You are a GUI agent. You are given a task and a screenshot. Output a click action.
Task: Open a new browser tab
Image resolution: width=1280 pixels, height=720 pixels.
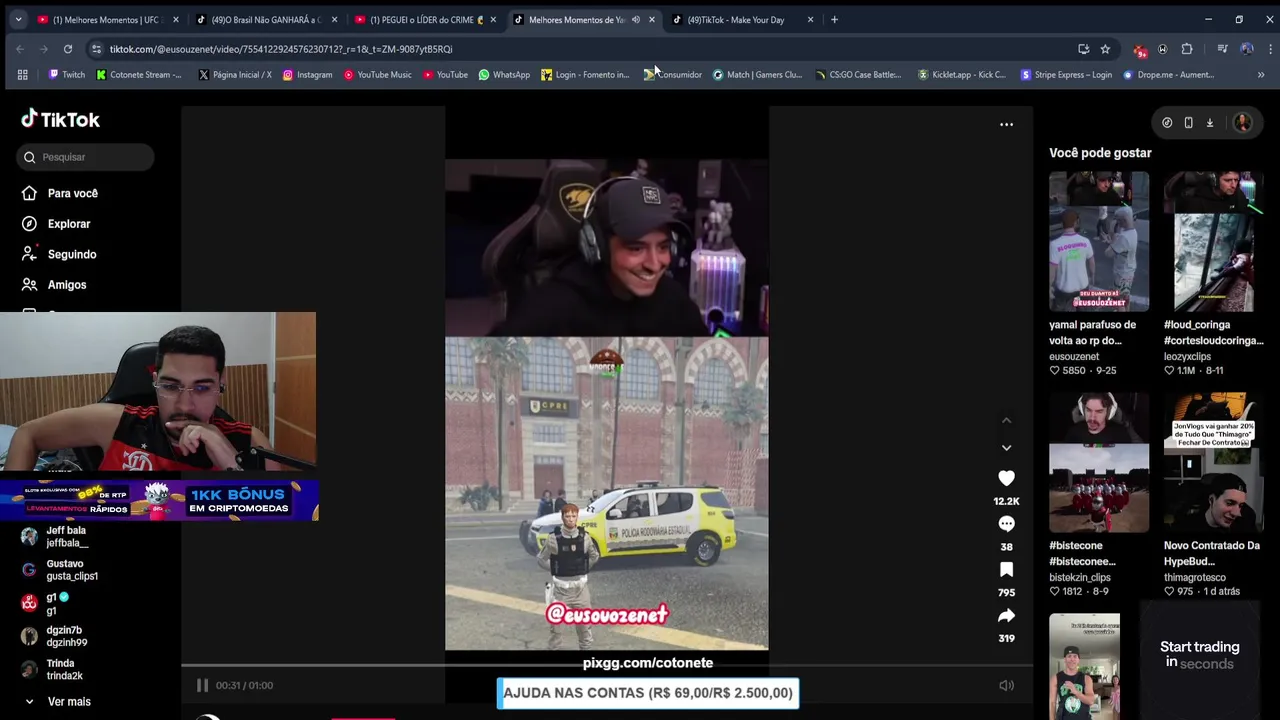[835, 19]
